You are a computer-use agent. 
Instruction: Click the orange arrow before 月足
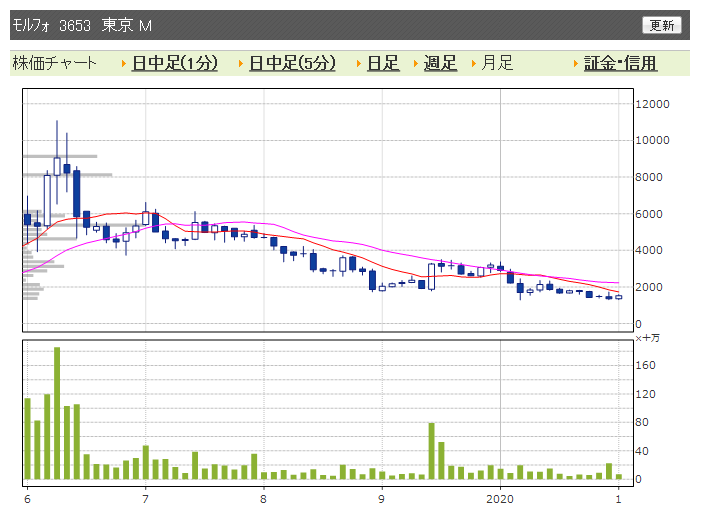pyautogui.click(x=474, y=64)
